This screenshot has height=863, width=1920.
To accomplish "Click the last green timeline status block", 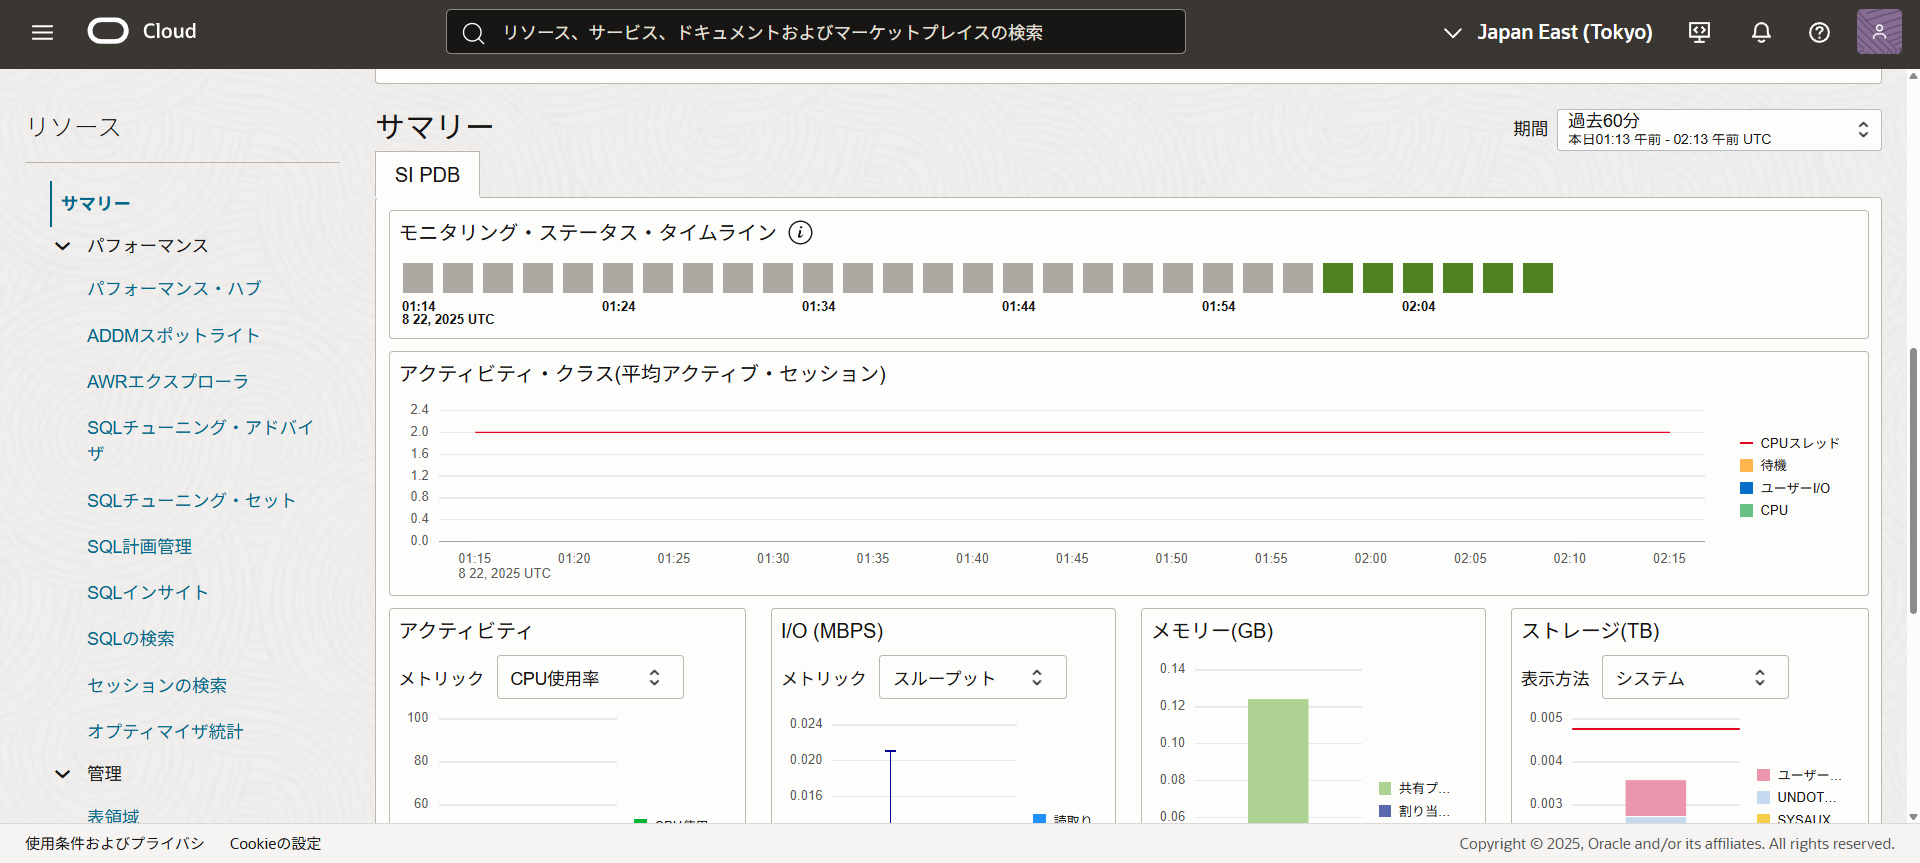I will (x=1538, y=278).
